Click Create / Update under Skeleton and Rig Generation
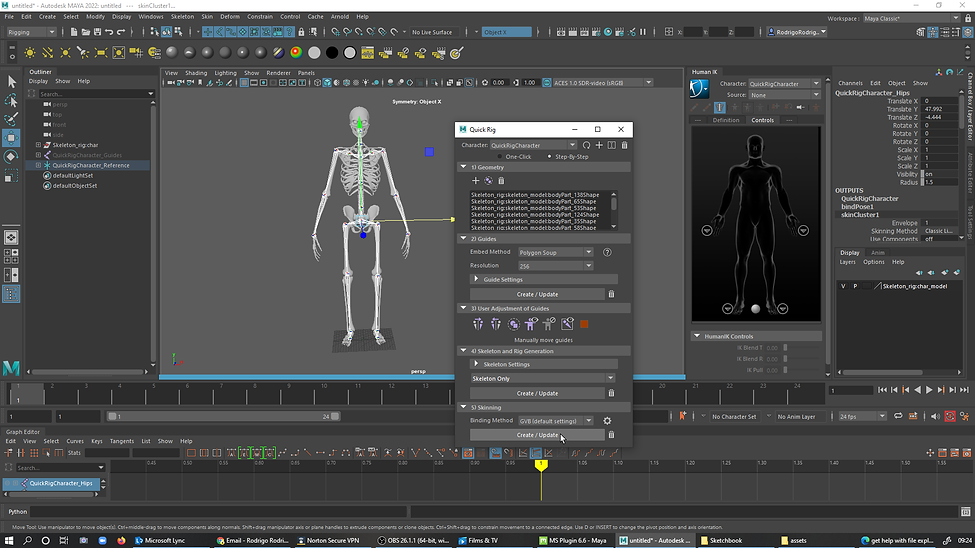The height and width of the screenshot is (548, 975). (537, 393)
